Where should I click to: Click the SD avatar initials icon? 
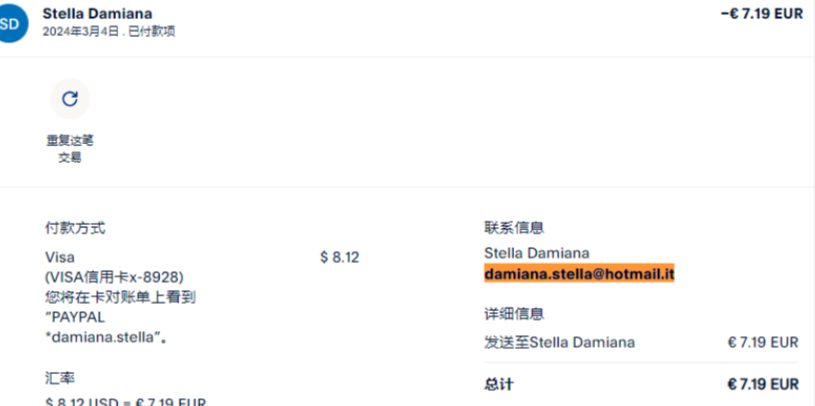click(8, 24)
